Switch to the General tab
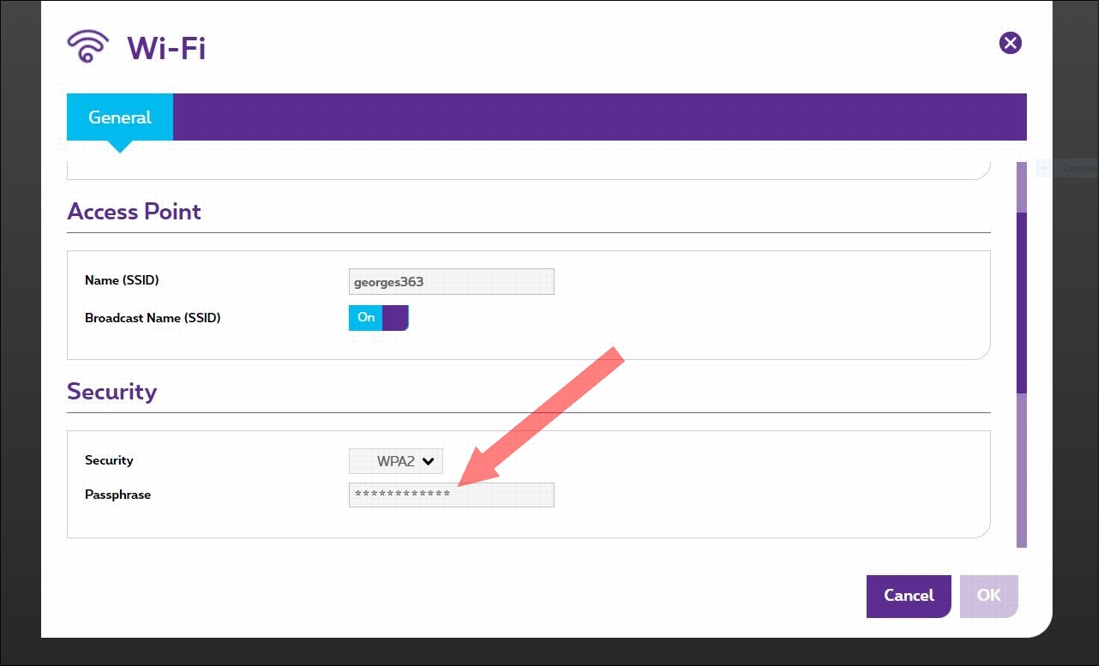This screenshot has height=666, width=1099. [x=119, y=117]
